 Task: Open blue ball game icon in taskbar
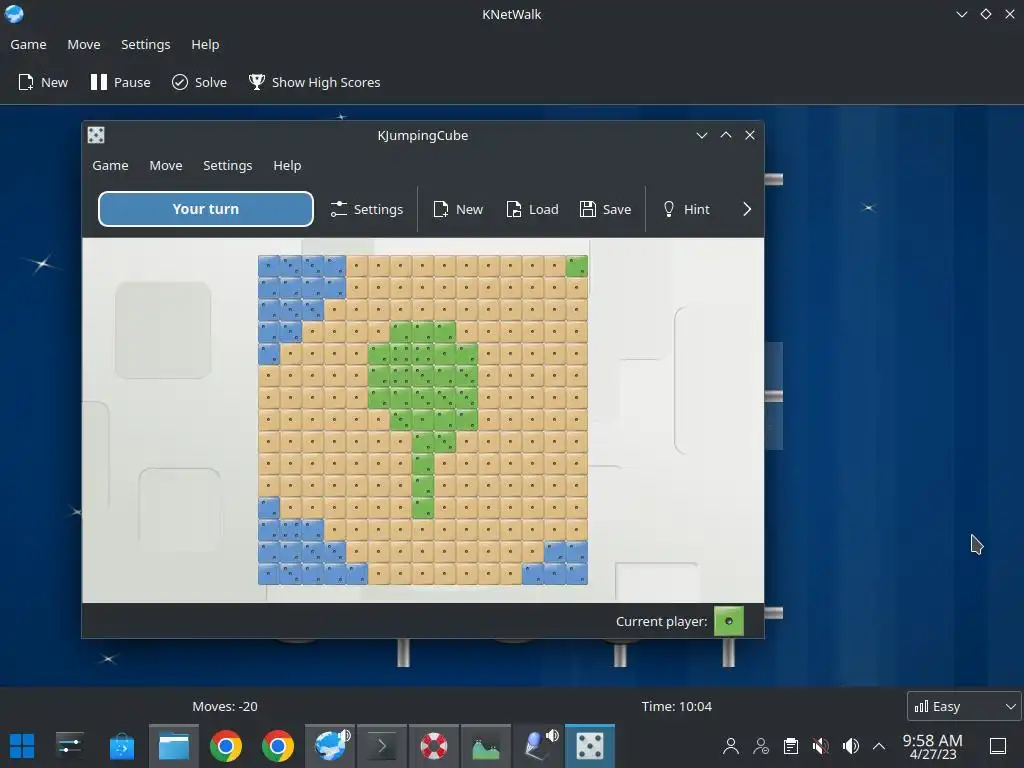click(x=538, y=746)
